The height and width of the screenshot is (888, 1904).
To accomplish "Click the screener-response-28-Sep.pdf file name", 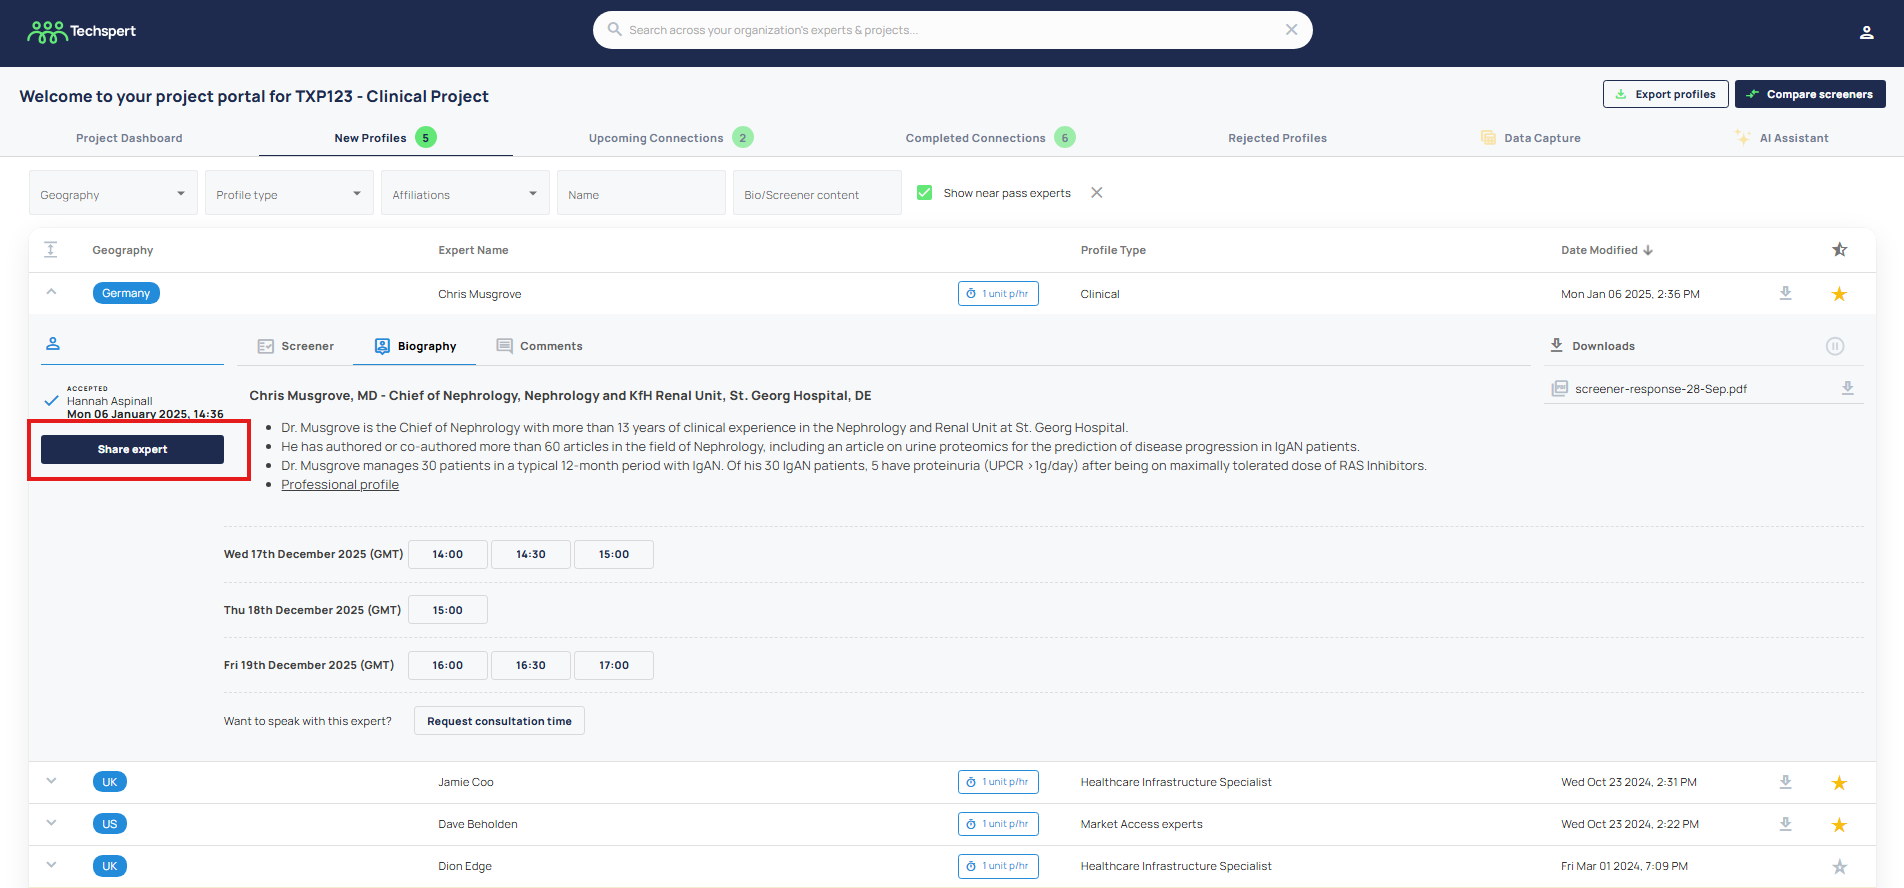I will (1661, 389).
